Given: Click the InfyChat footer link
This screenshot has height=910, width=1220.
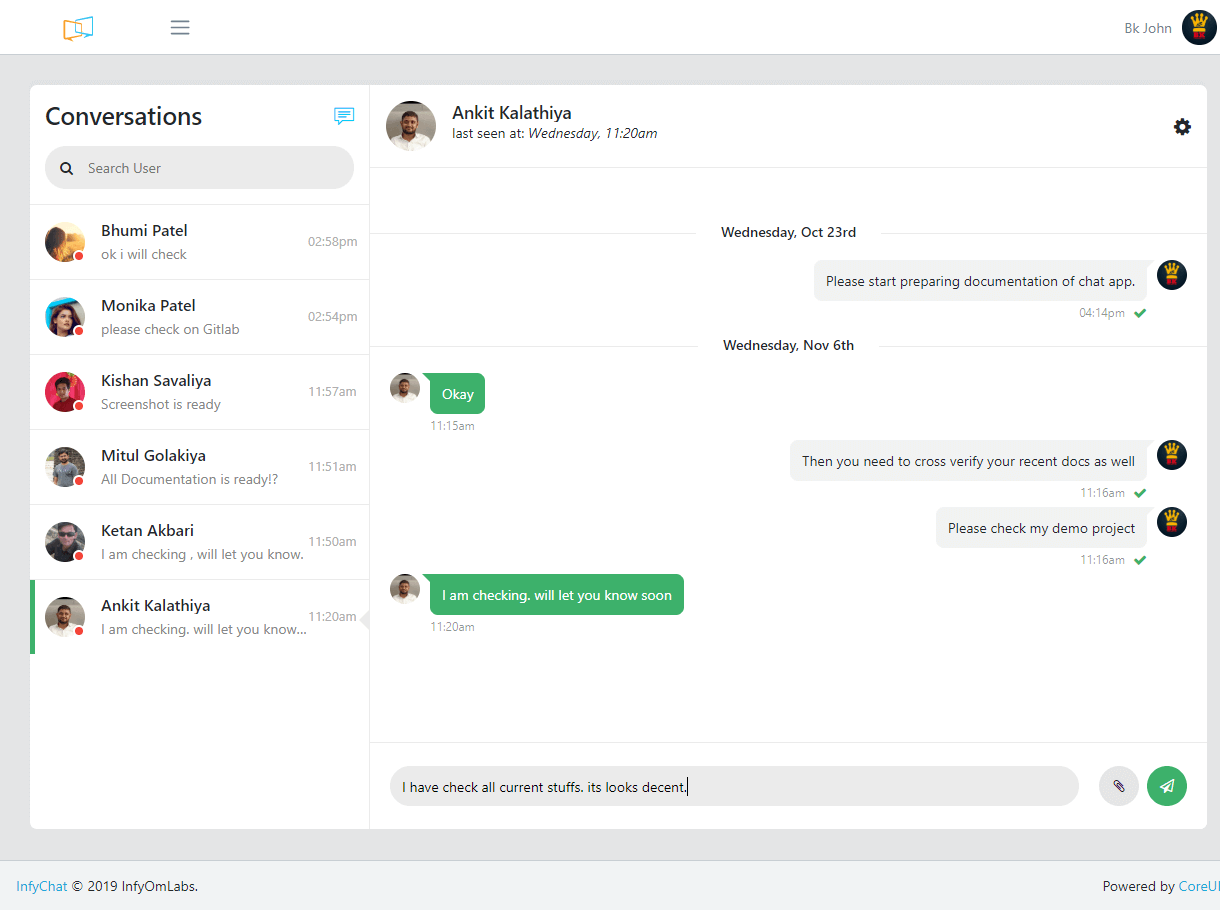Looking at the screenshot, I should [x=40, y=886].
